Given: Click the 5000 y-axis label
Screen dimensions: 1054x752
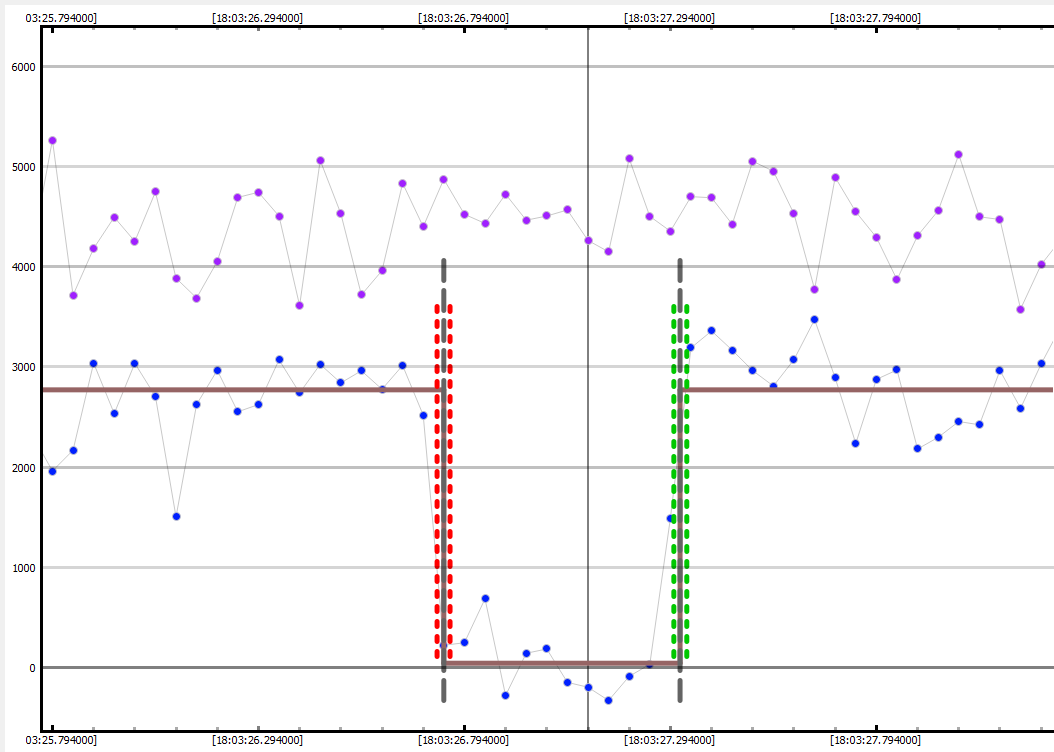Looking at the screenshot, I should coord(24,167).
